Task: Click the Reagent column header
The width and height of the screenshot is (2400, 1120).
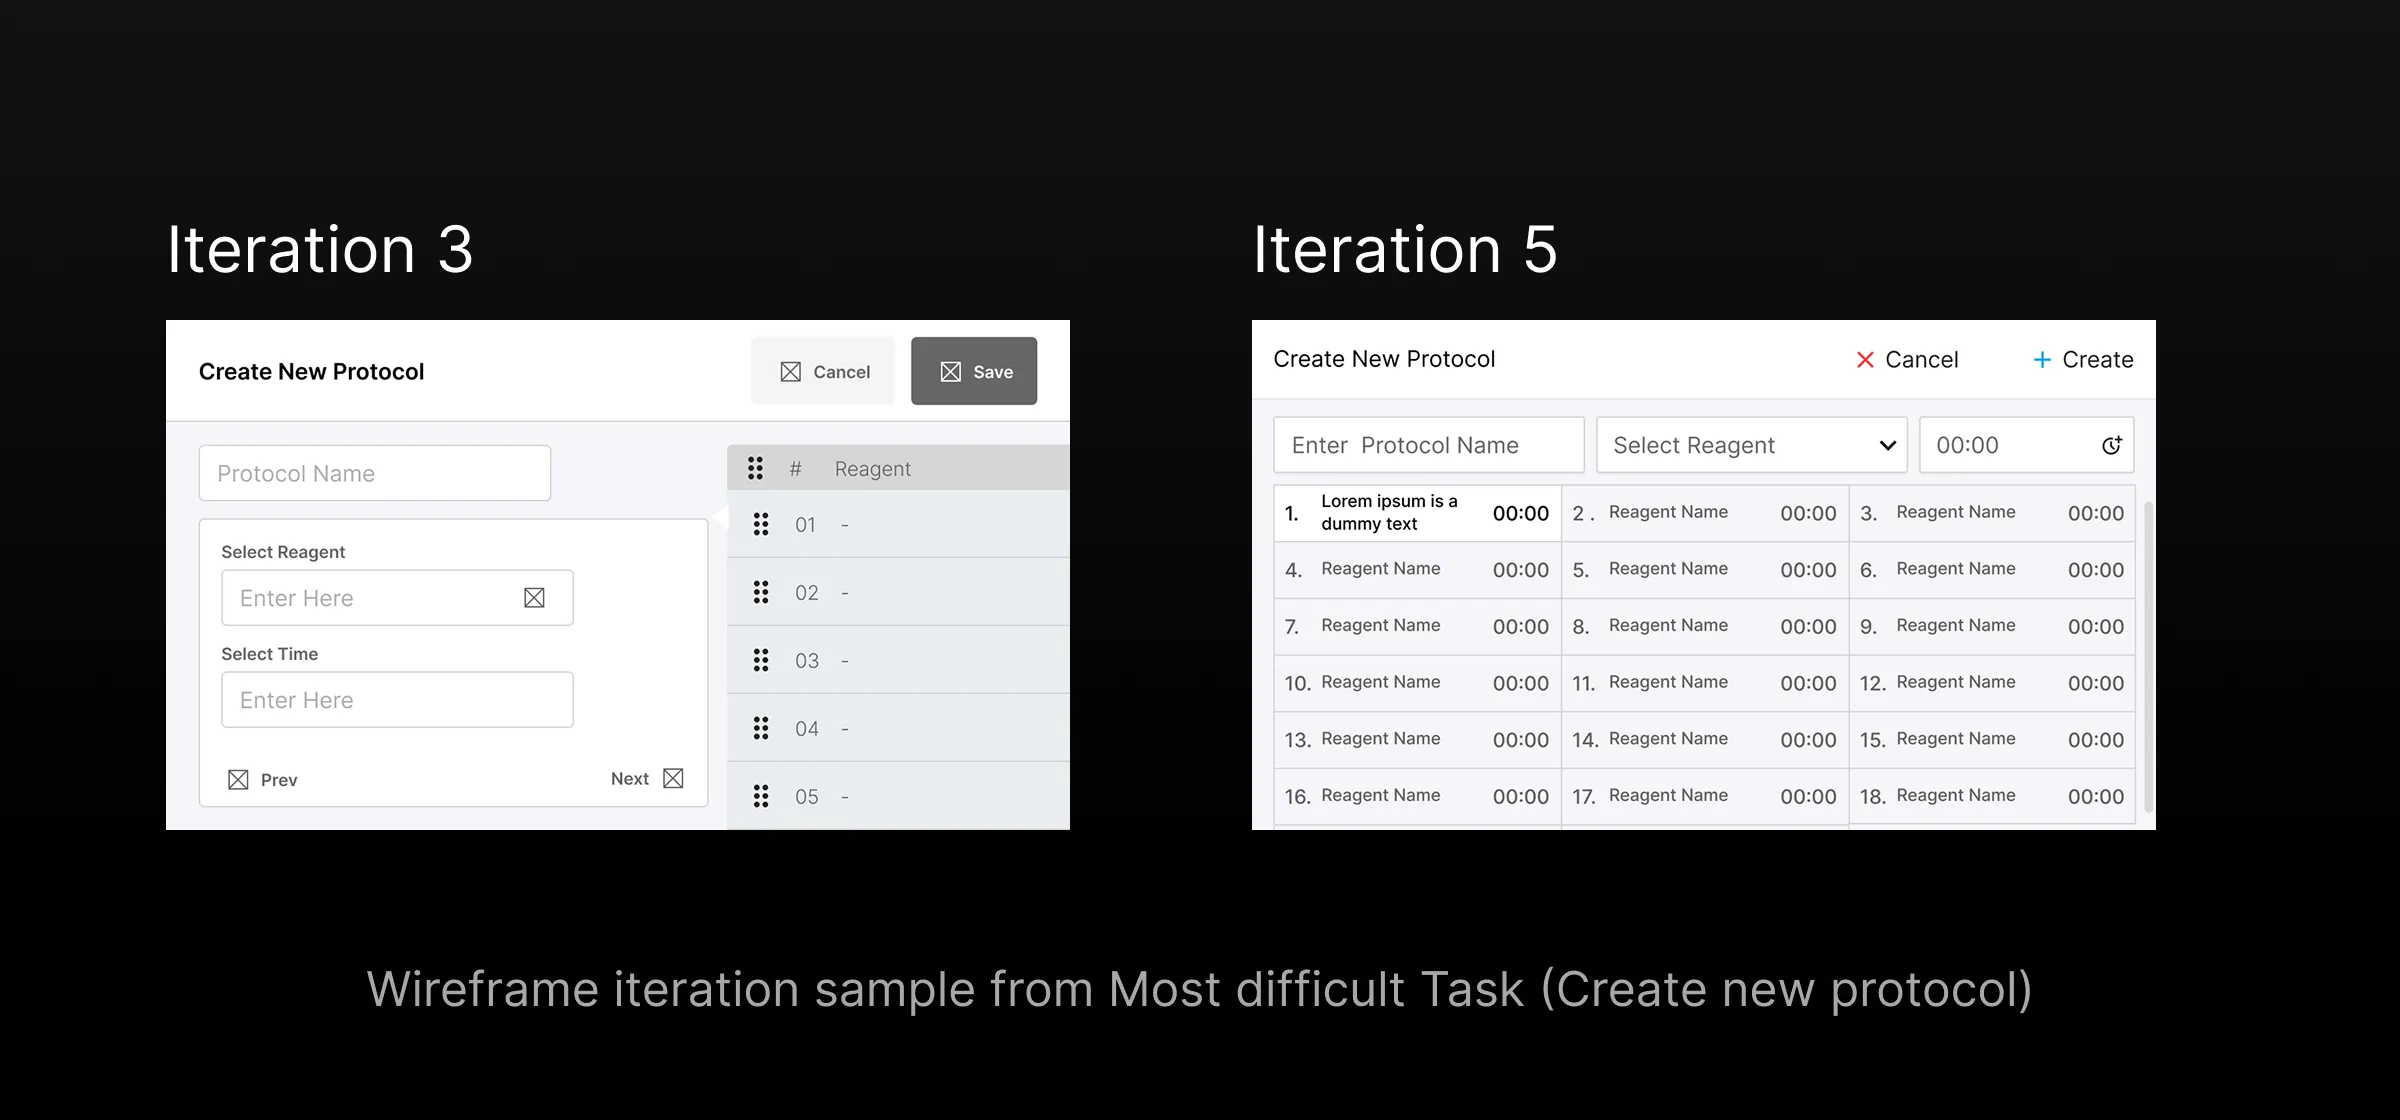Action: (873, 469)
